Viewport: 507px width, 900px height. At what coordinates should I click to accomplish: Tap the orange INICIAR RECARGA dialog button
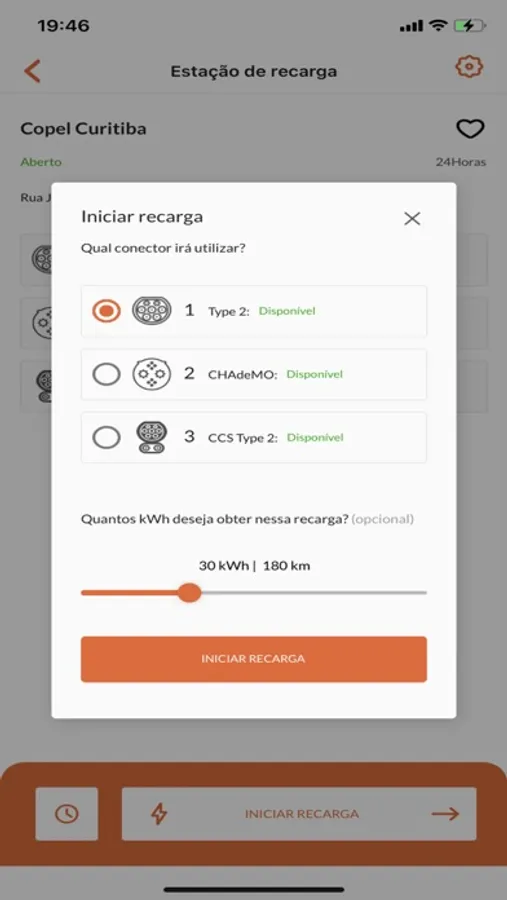[253, 659]
